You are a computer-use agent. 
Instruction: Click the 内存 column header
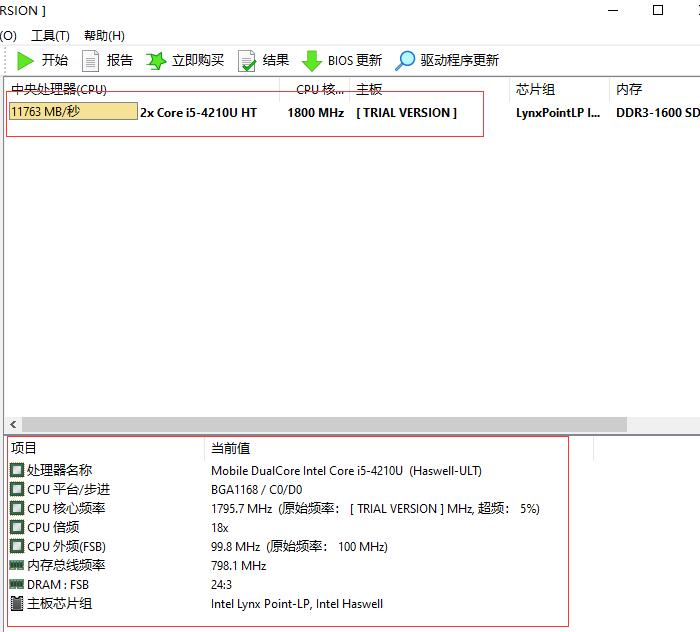pos(629,90)
